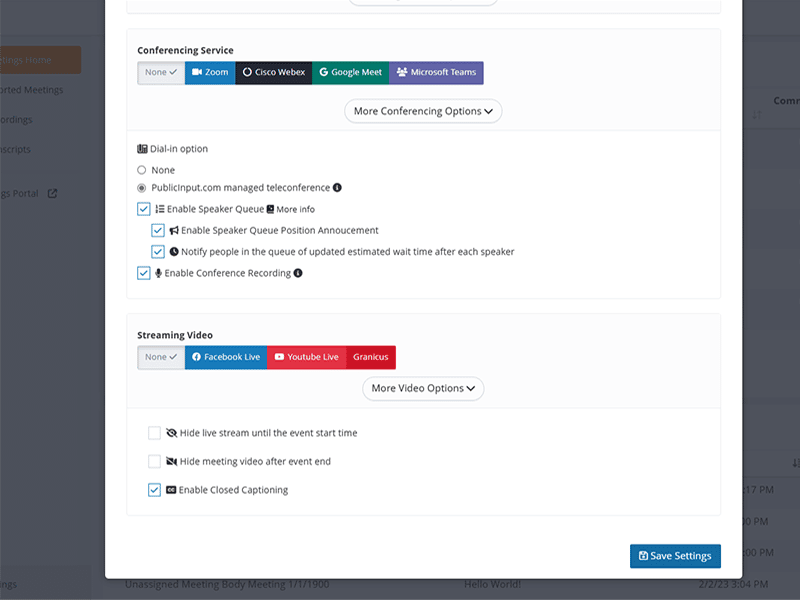Viewport: 800px width, 600px height.
Task: Select Facebook Live streaming option
Action: (x=226, y=357)
